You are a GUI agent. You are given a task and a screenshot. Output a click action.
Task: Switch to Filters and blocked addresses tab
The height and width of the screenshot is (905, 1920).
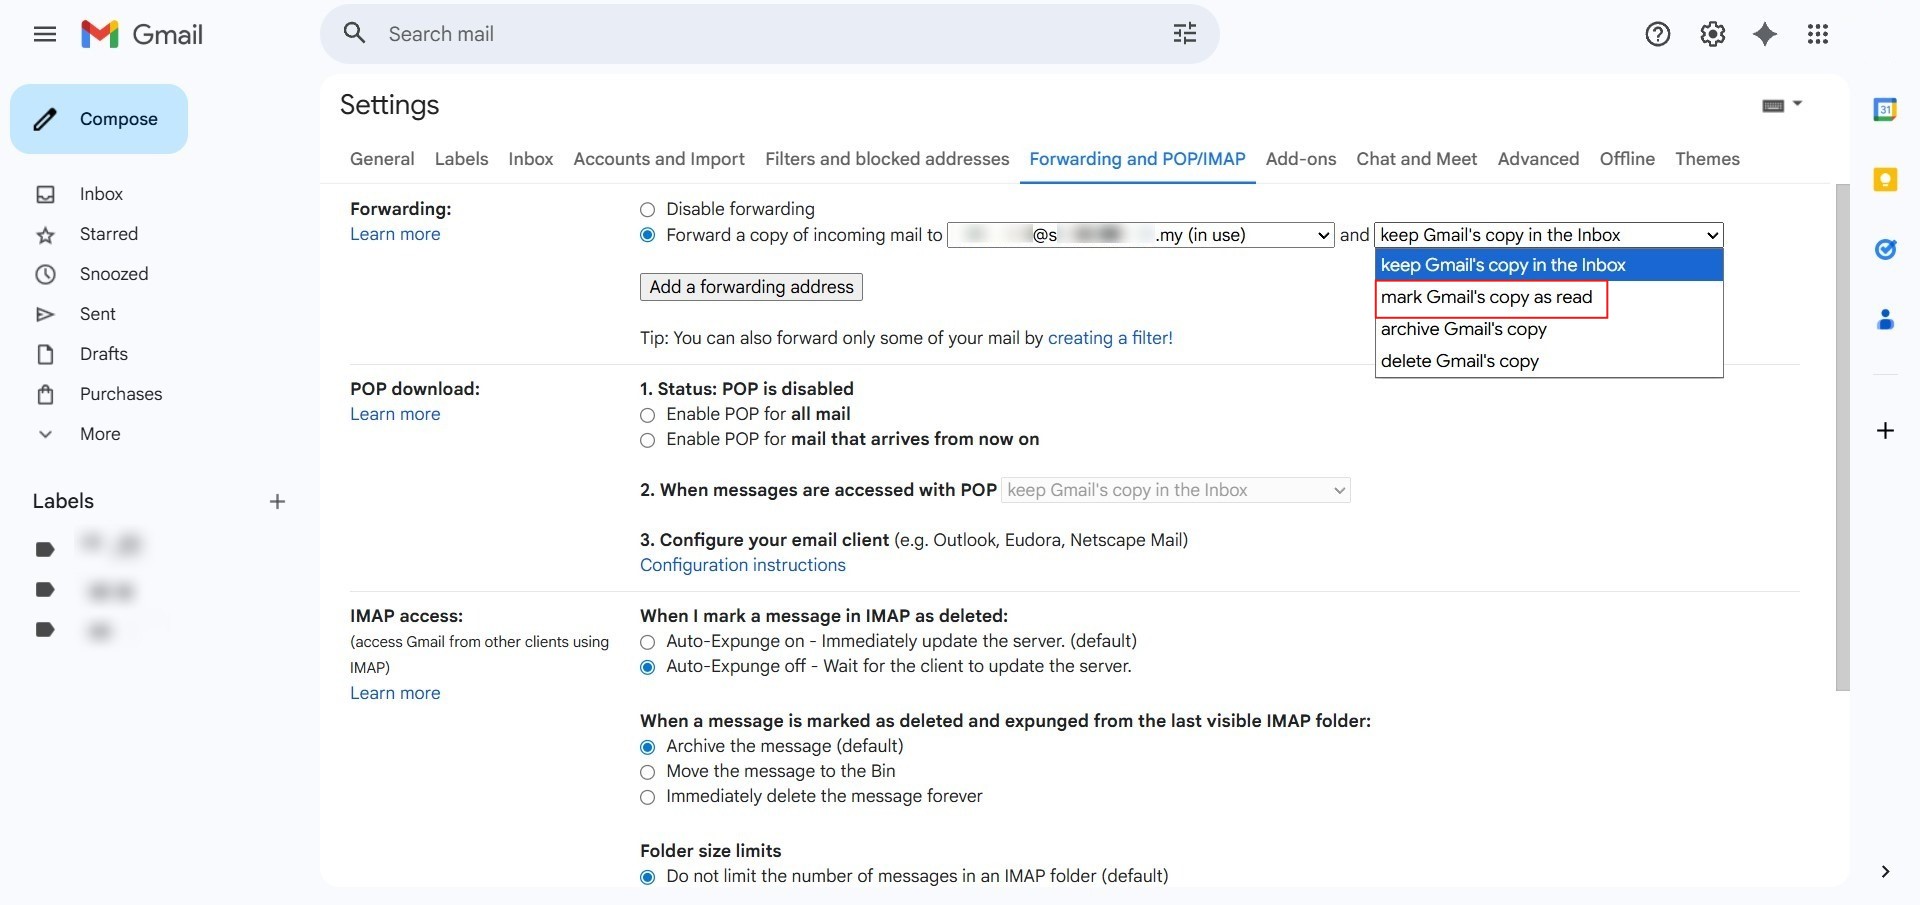[886, 159]
